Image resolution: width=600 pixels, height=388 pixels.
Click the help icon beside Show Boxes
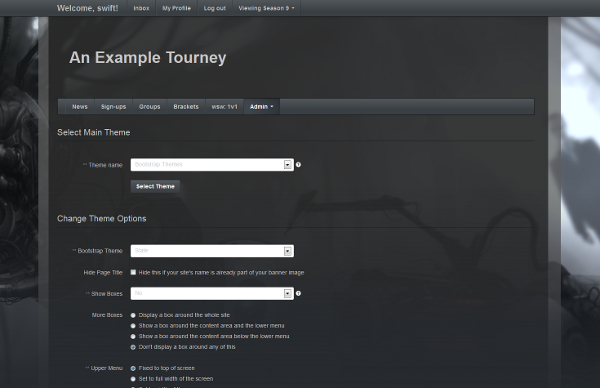(298, 293)
